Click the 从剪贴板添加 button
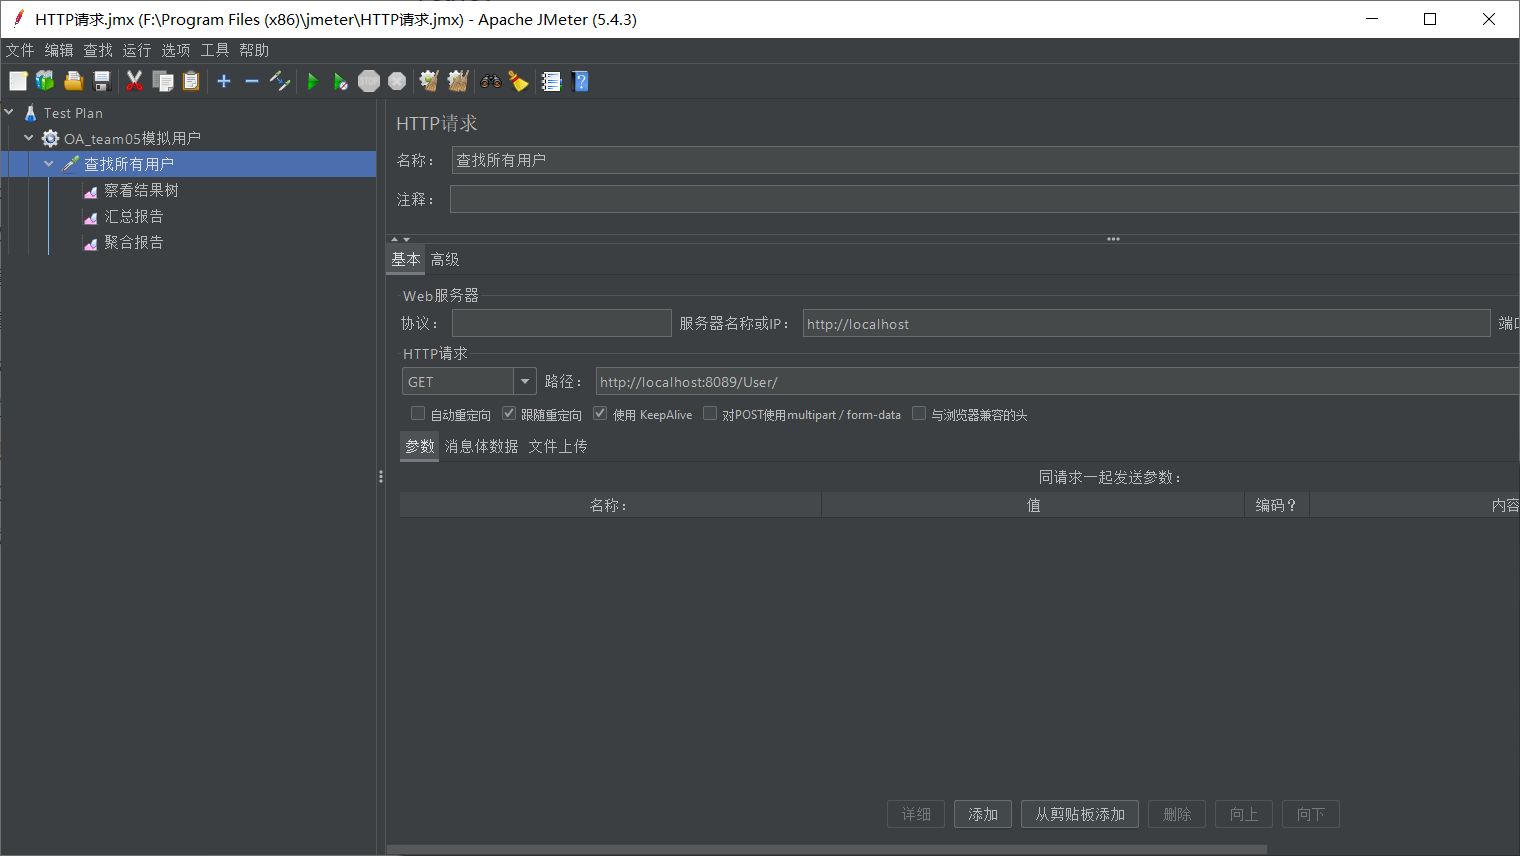This screenshot has height=856, width=1520. tap(1080, 814)
